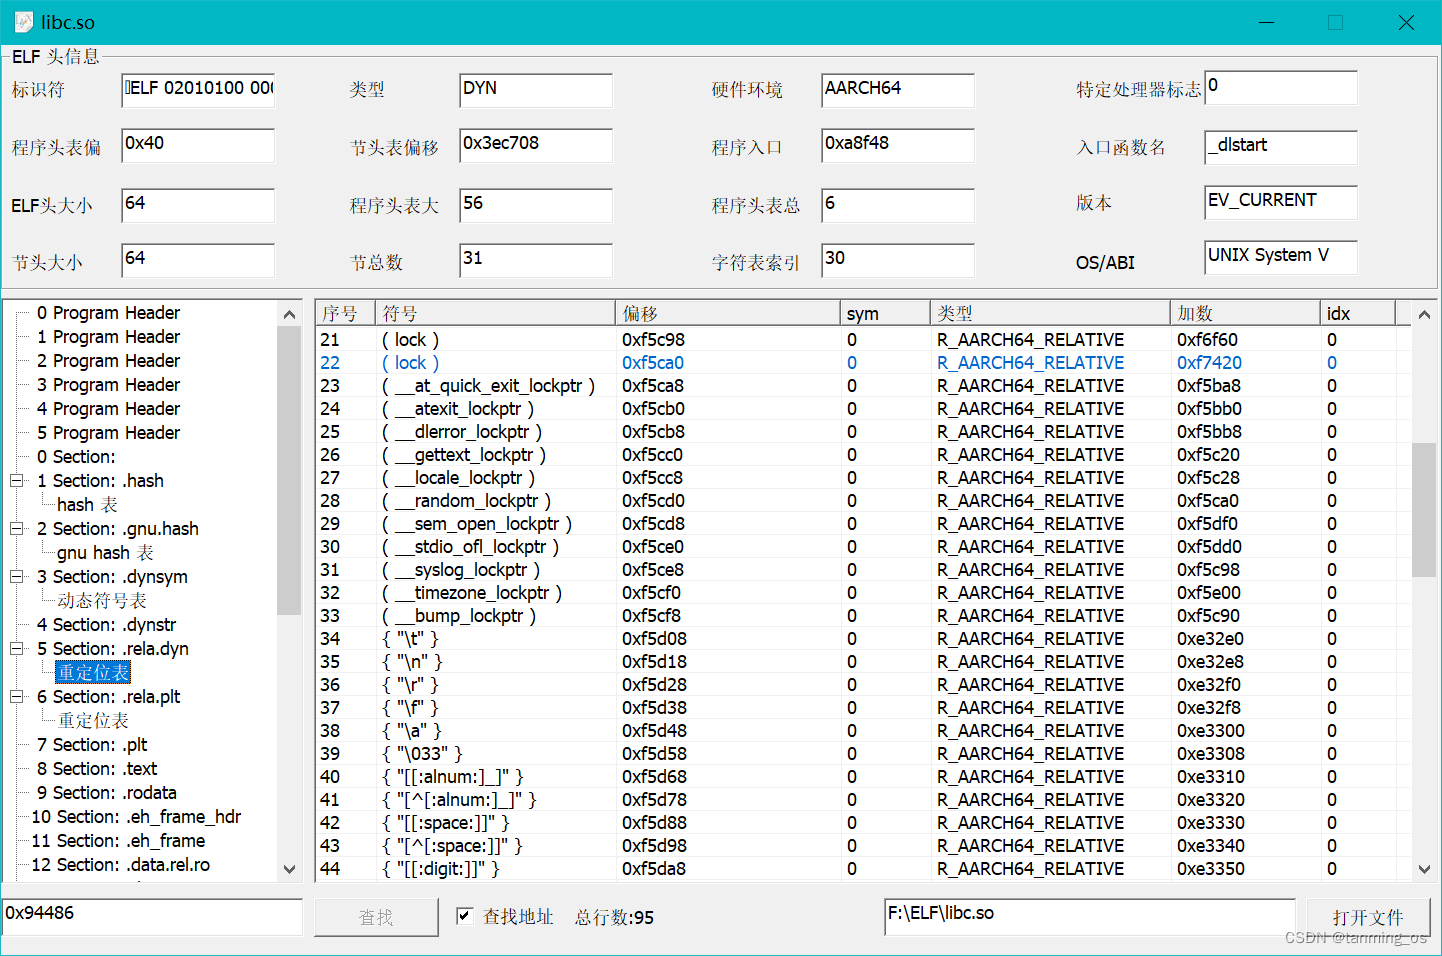The height and width of the screenshot is (956, 1442).
Task: Select 0 Program Header tree item
Action: [108, 313]
